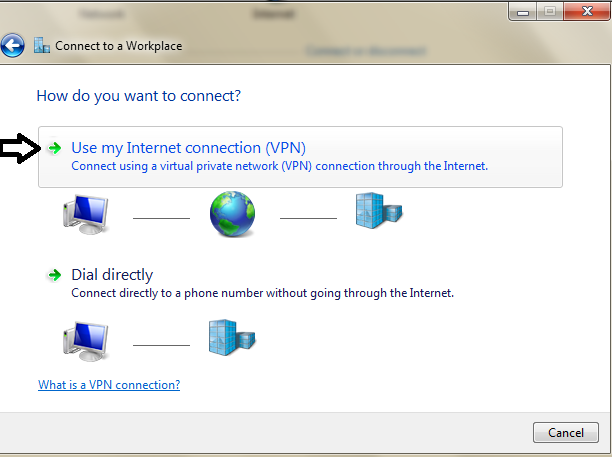Image resolution: width=612 pixels, height=457 pixels.
Task: Open the What is a VPN connection? link
Action: [x=109, y=385]
